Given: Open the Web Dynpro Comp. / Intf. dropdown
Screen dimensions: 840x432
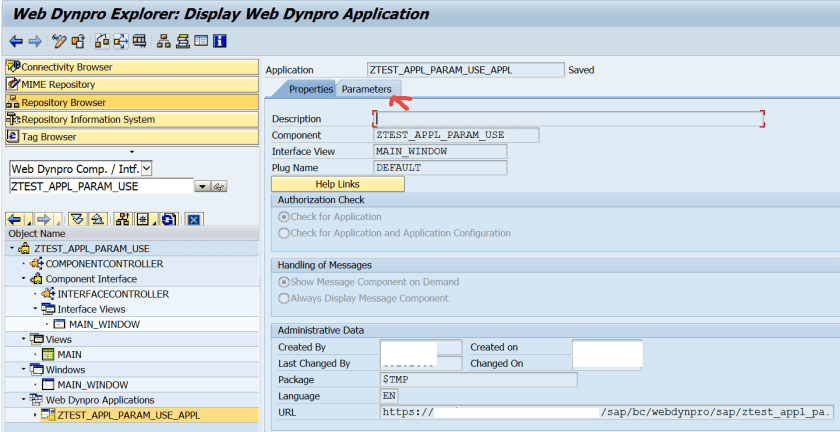Looking at the screenshot, I should pos(147,169).
